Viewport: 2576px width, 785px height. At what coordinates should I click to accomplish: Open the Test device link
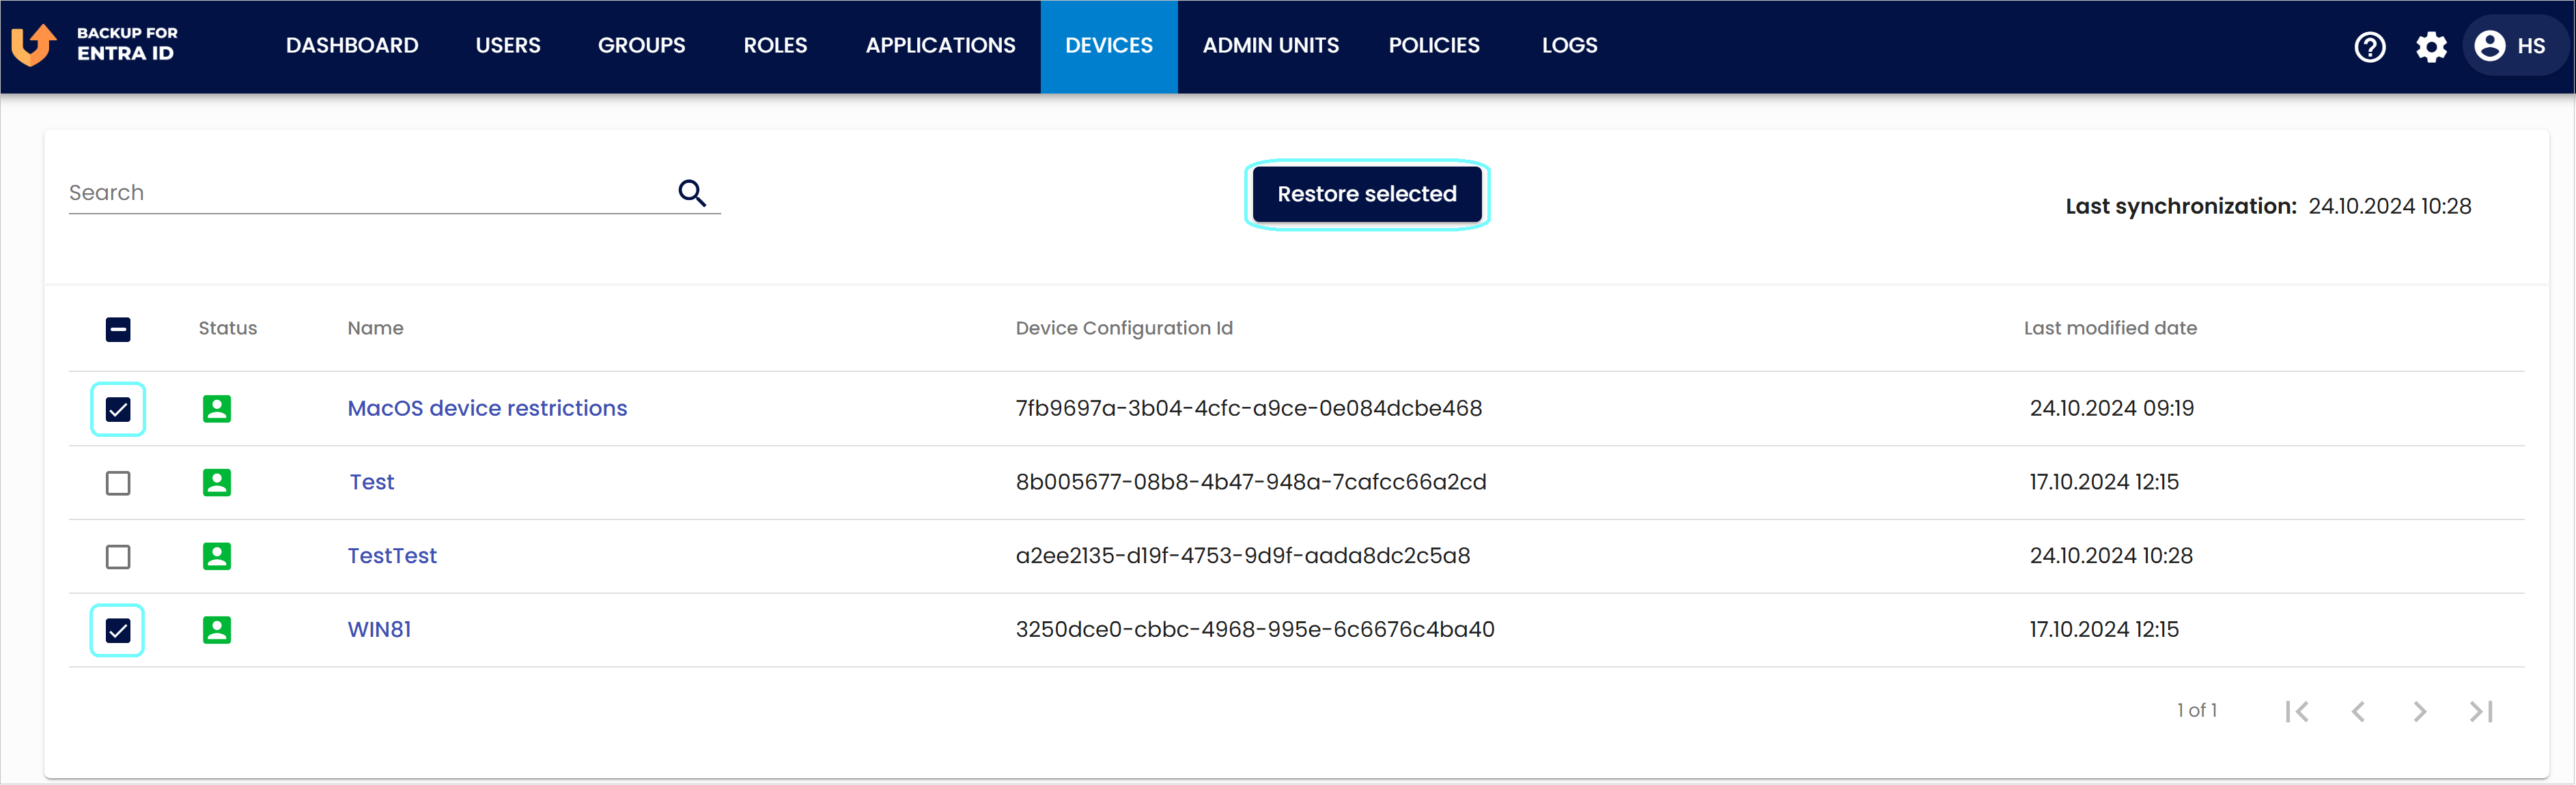click(x=372, y=482)
